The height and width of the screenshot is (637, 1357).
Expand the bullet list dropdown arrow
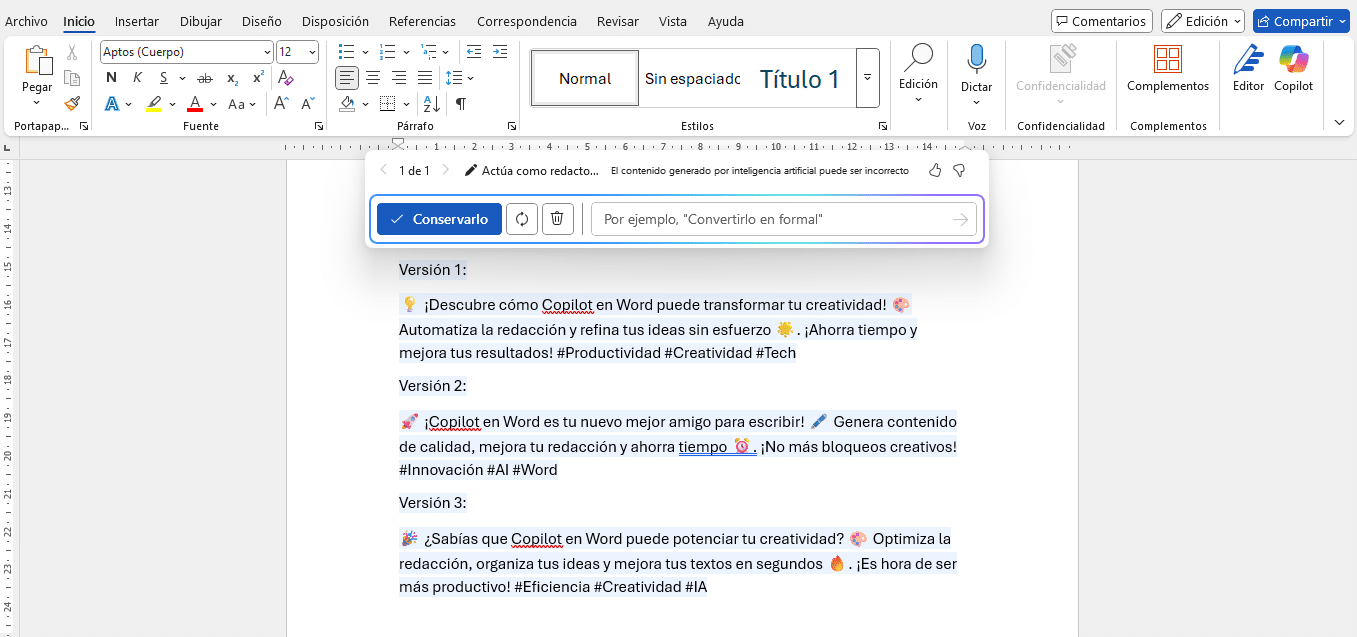[365, 52]
